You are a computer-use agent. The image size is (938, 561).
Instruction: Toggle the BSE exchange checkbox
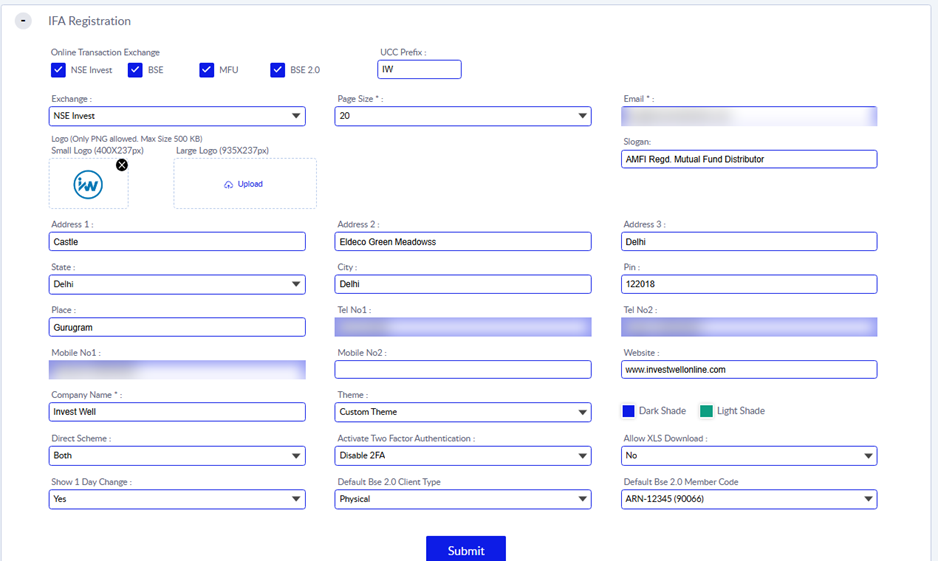135,70
